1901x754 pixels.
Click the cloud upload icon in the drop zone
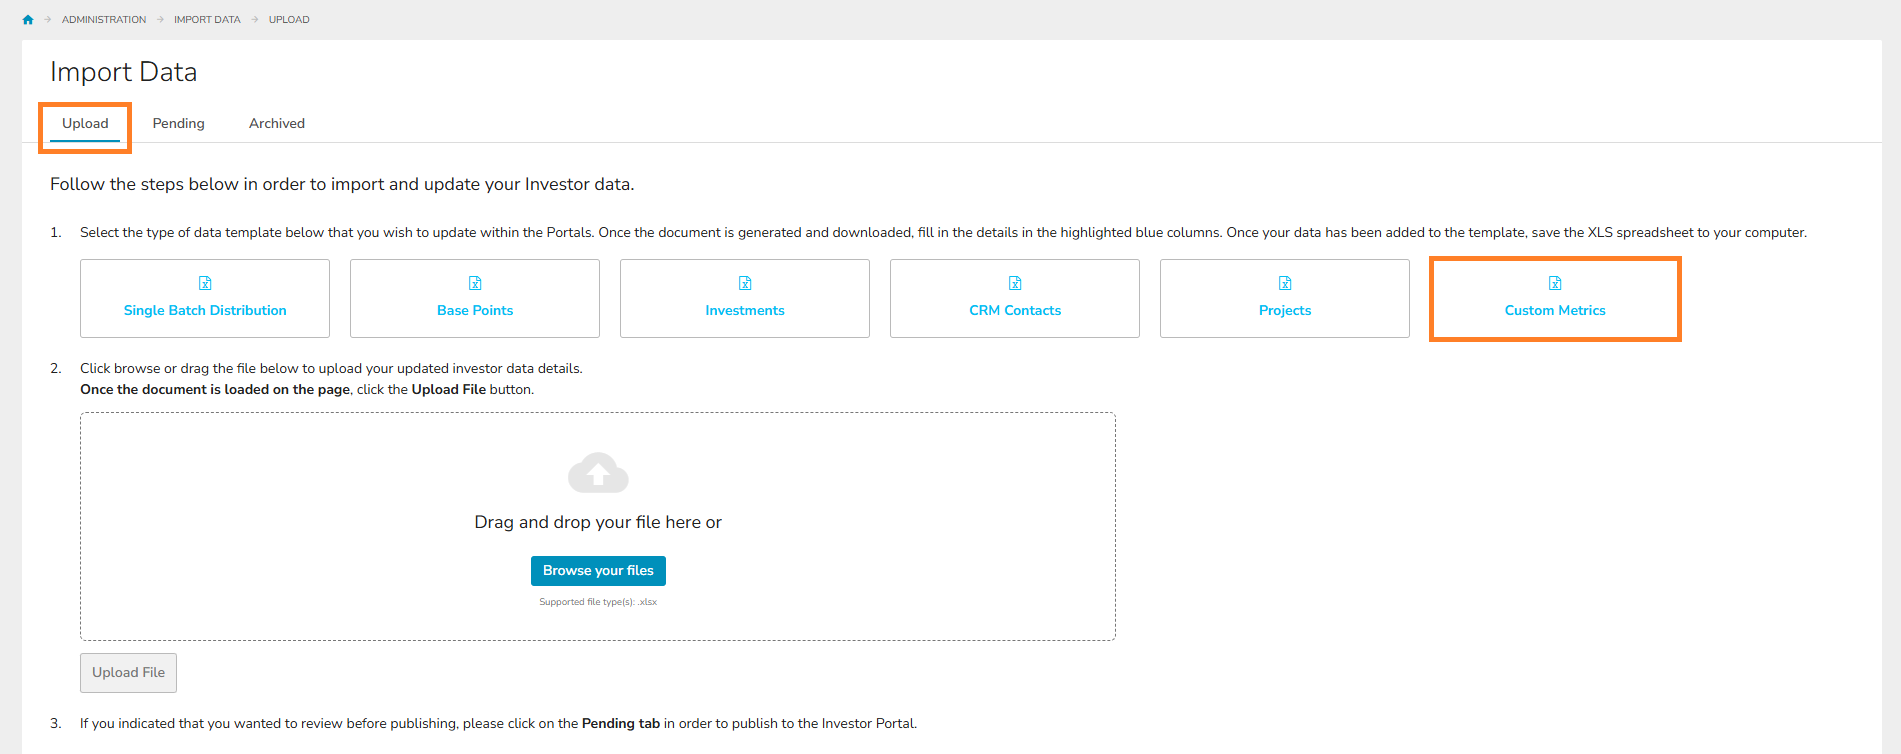598,473
